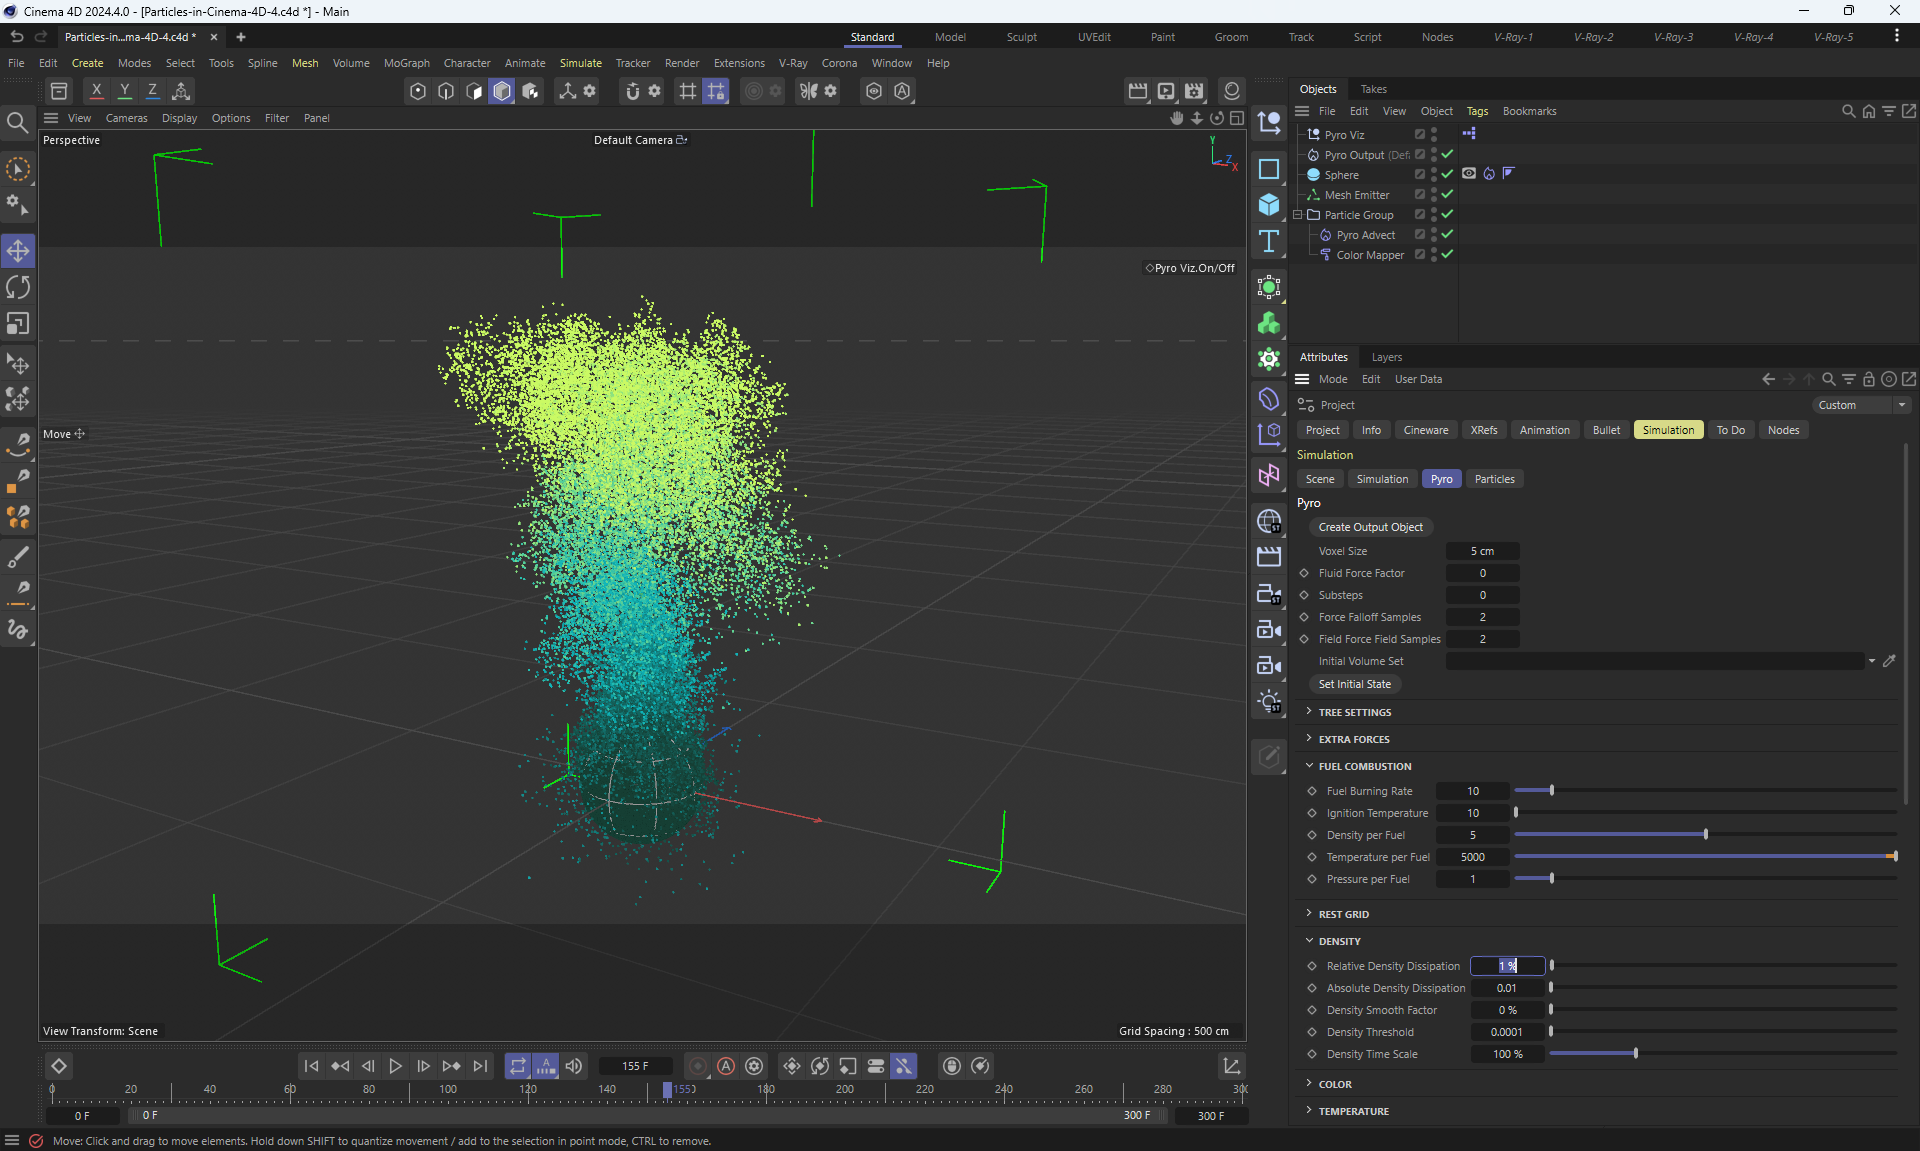1920x1151 pixels.
Task: Activate the Move tool
Action: [x=18, y=251]
